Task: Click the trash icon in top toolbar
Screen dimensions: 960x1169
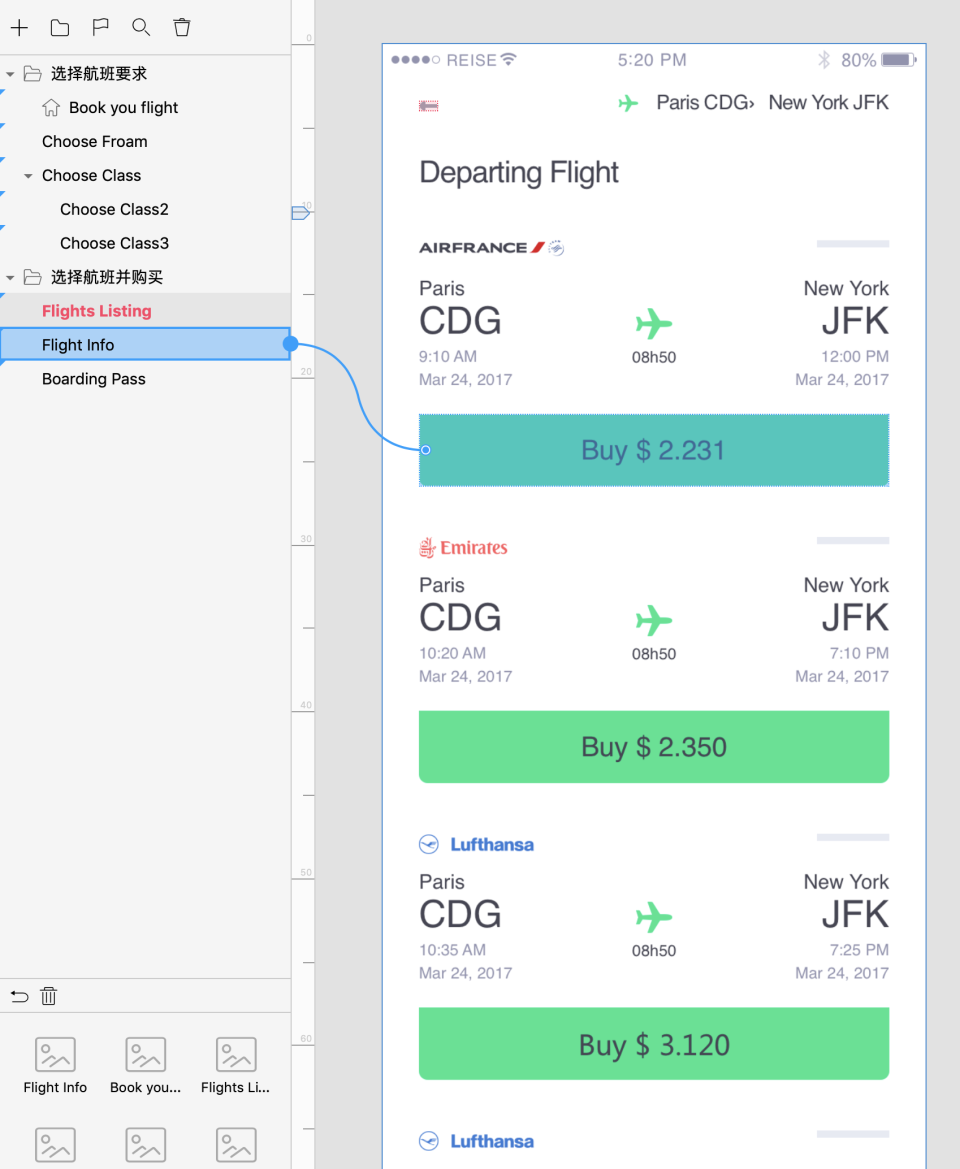Action: pos(182,28)
